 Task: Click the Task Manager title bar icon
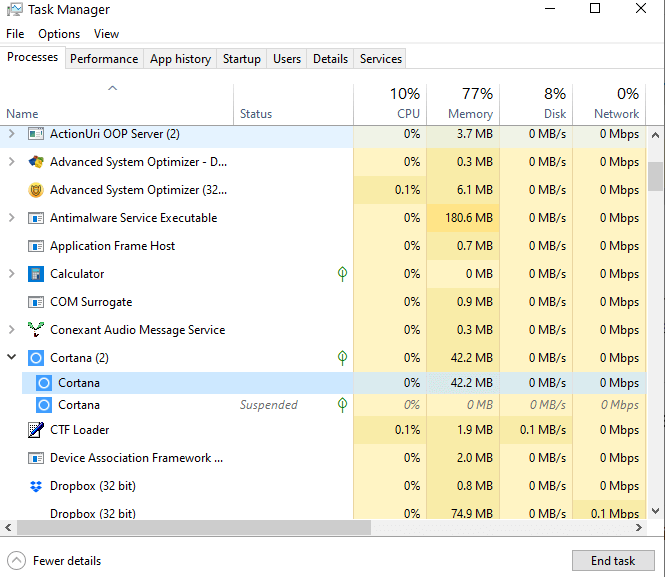tap(14, 9)
